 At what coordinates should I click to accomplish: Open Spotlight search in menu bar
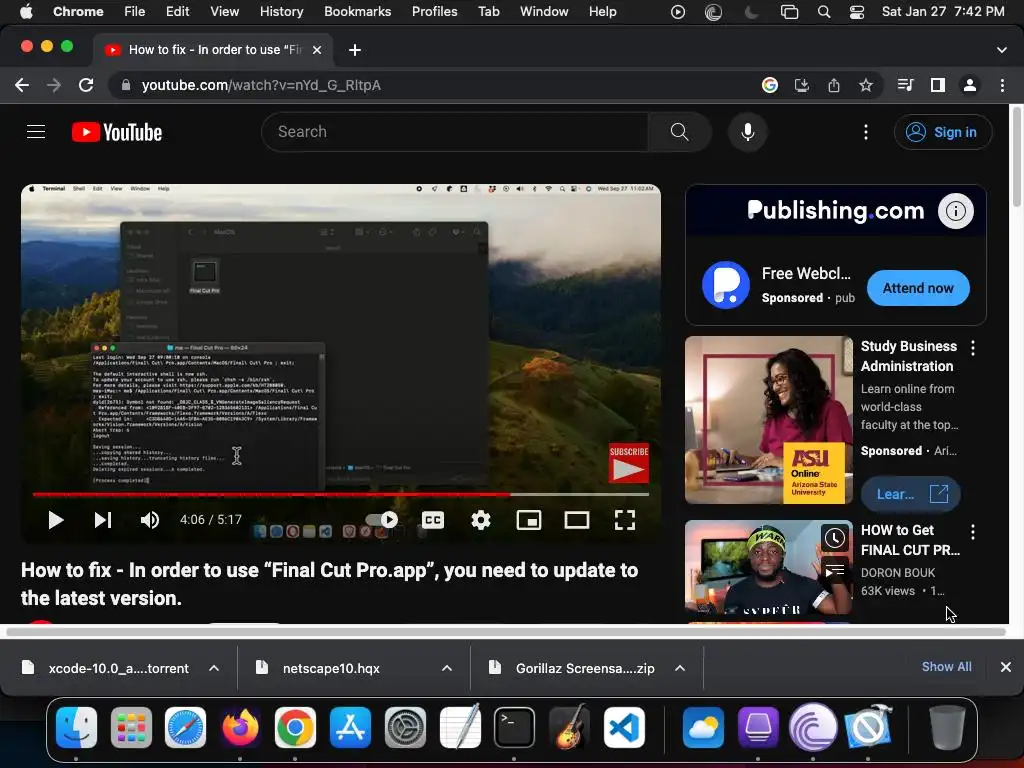click(824, 12)
